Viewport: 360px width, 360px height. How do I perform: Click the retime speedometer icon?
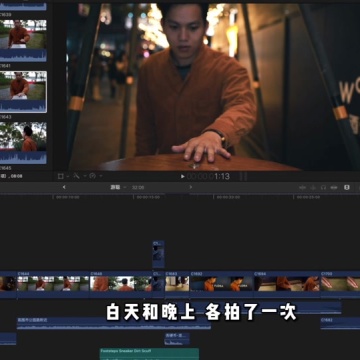(93, 176)
